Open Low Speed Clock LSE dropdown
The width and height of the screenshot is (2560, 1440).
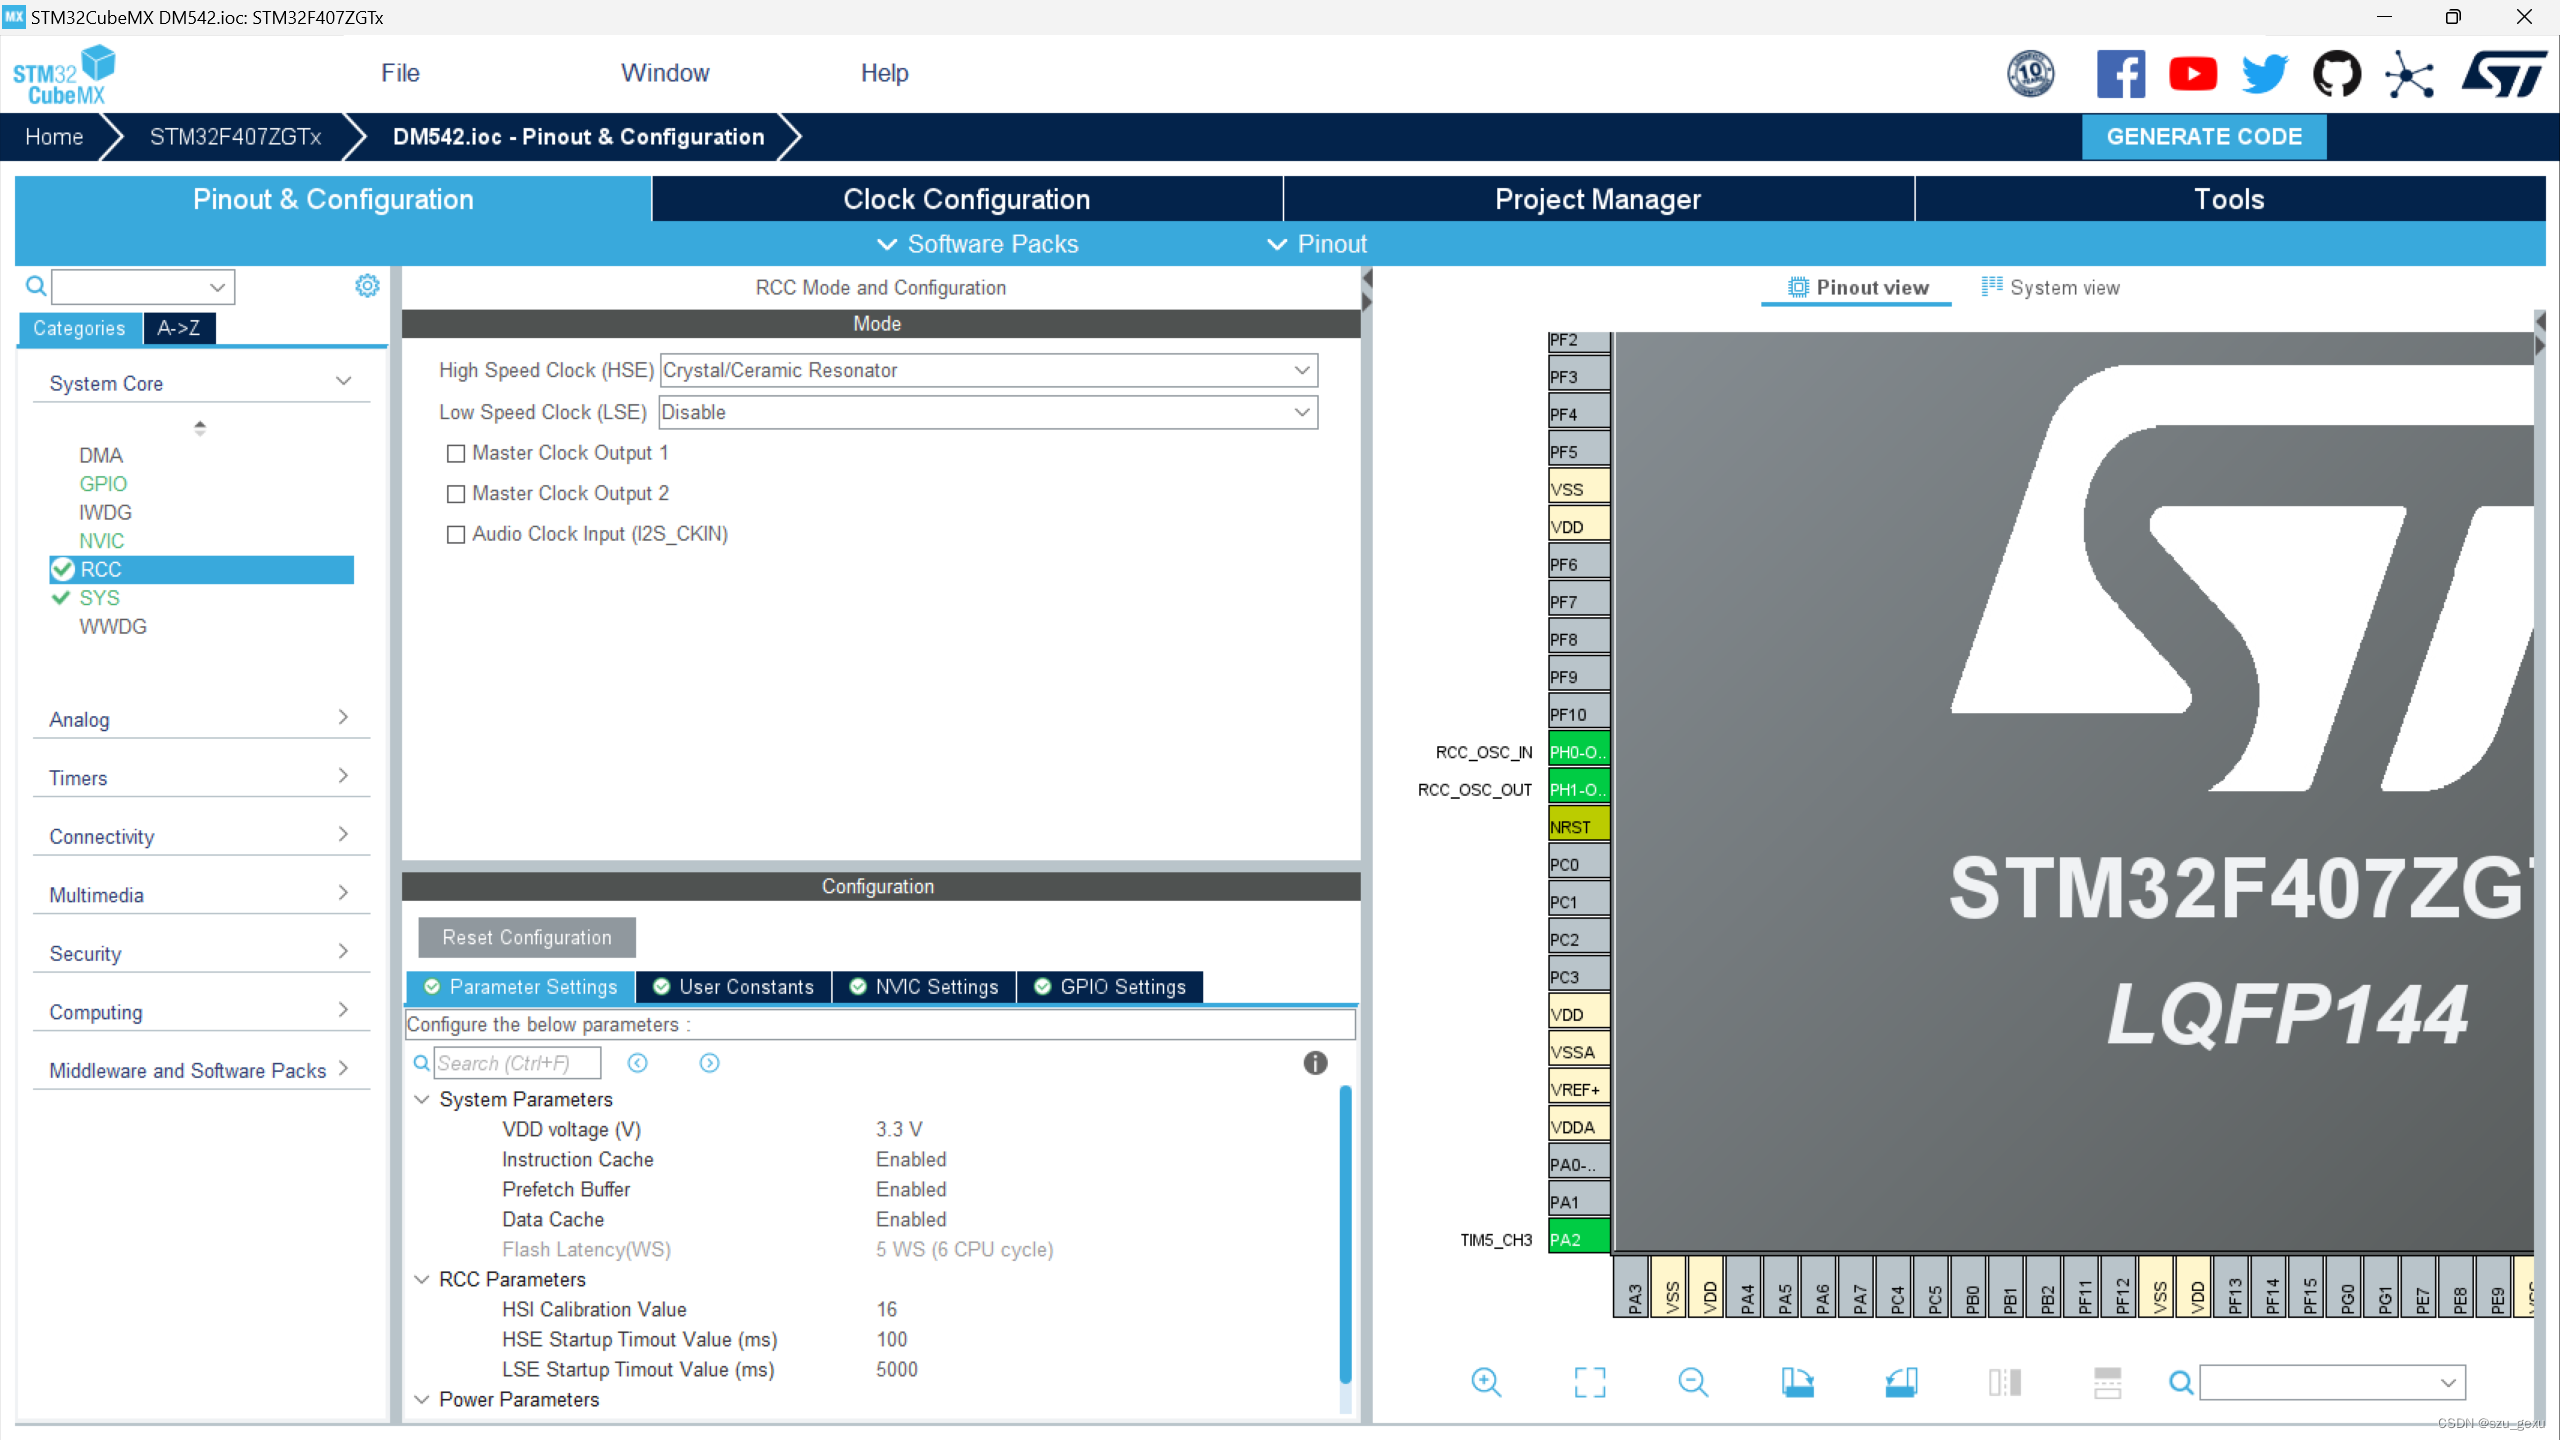pos(988,412)
